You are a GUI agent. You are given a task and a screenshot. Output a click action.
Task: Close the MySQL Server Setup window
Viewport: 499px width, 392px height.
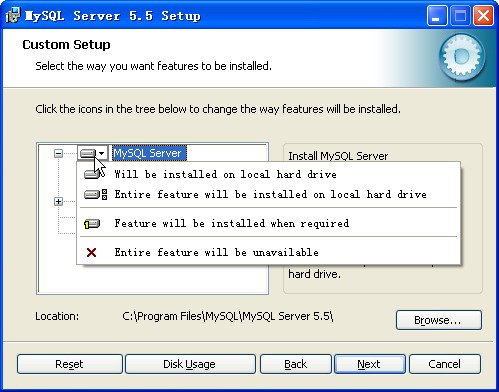(483, 16)
